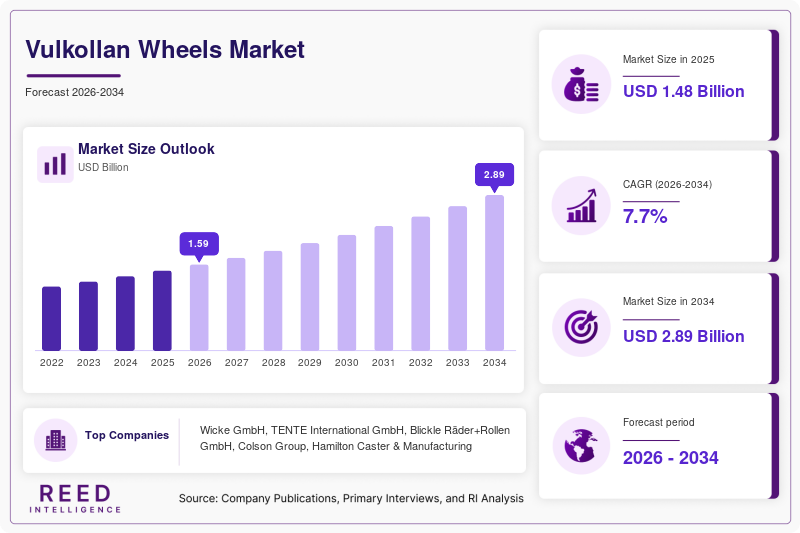This screenshot has width=800, height=533.
Task: Click the Forecast period label
Action: 659,422
